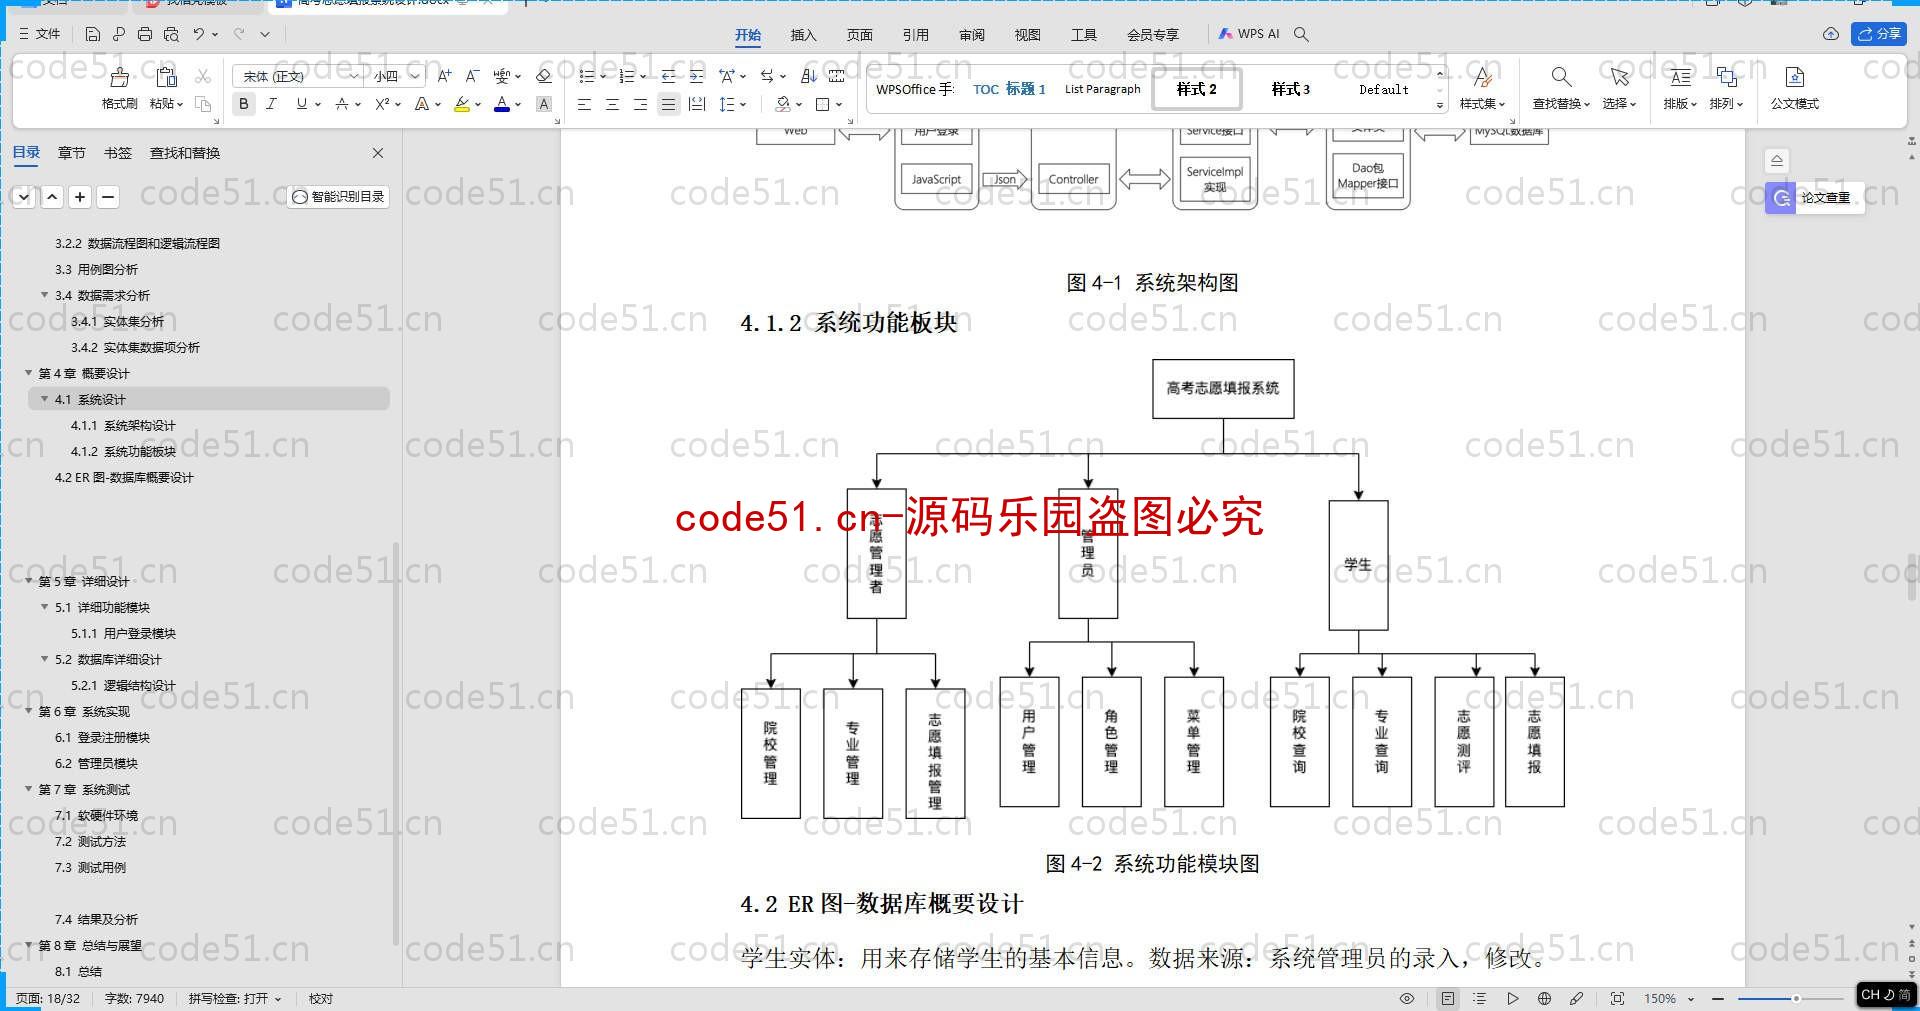Open bullet list dropdown arrow
This screenshot has height=1011, width=1920.
point(603,76)
